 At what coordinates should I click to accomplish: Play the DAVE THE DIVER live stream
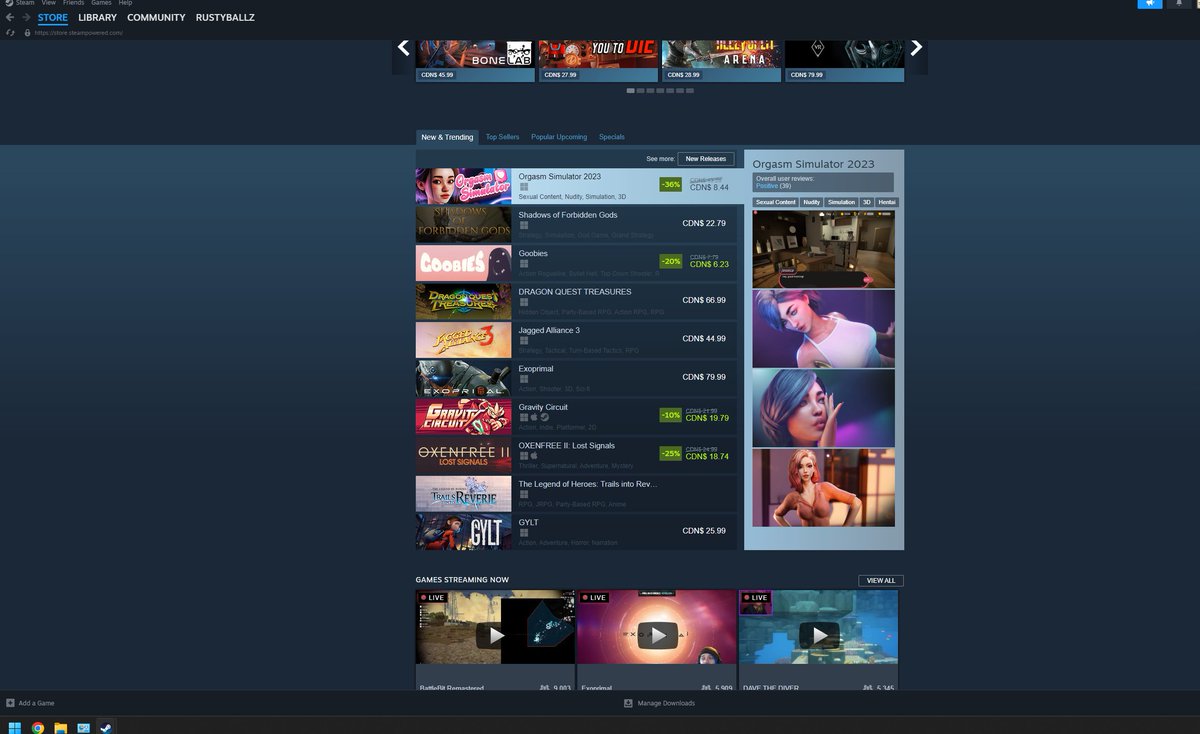[x=819, y=635]
